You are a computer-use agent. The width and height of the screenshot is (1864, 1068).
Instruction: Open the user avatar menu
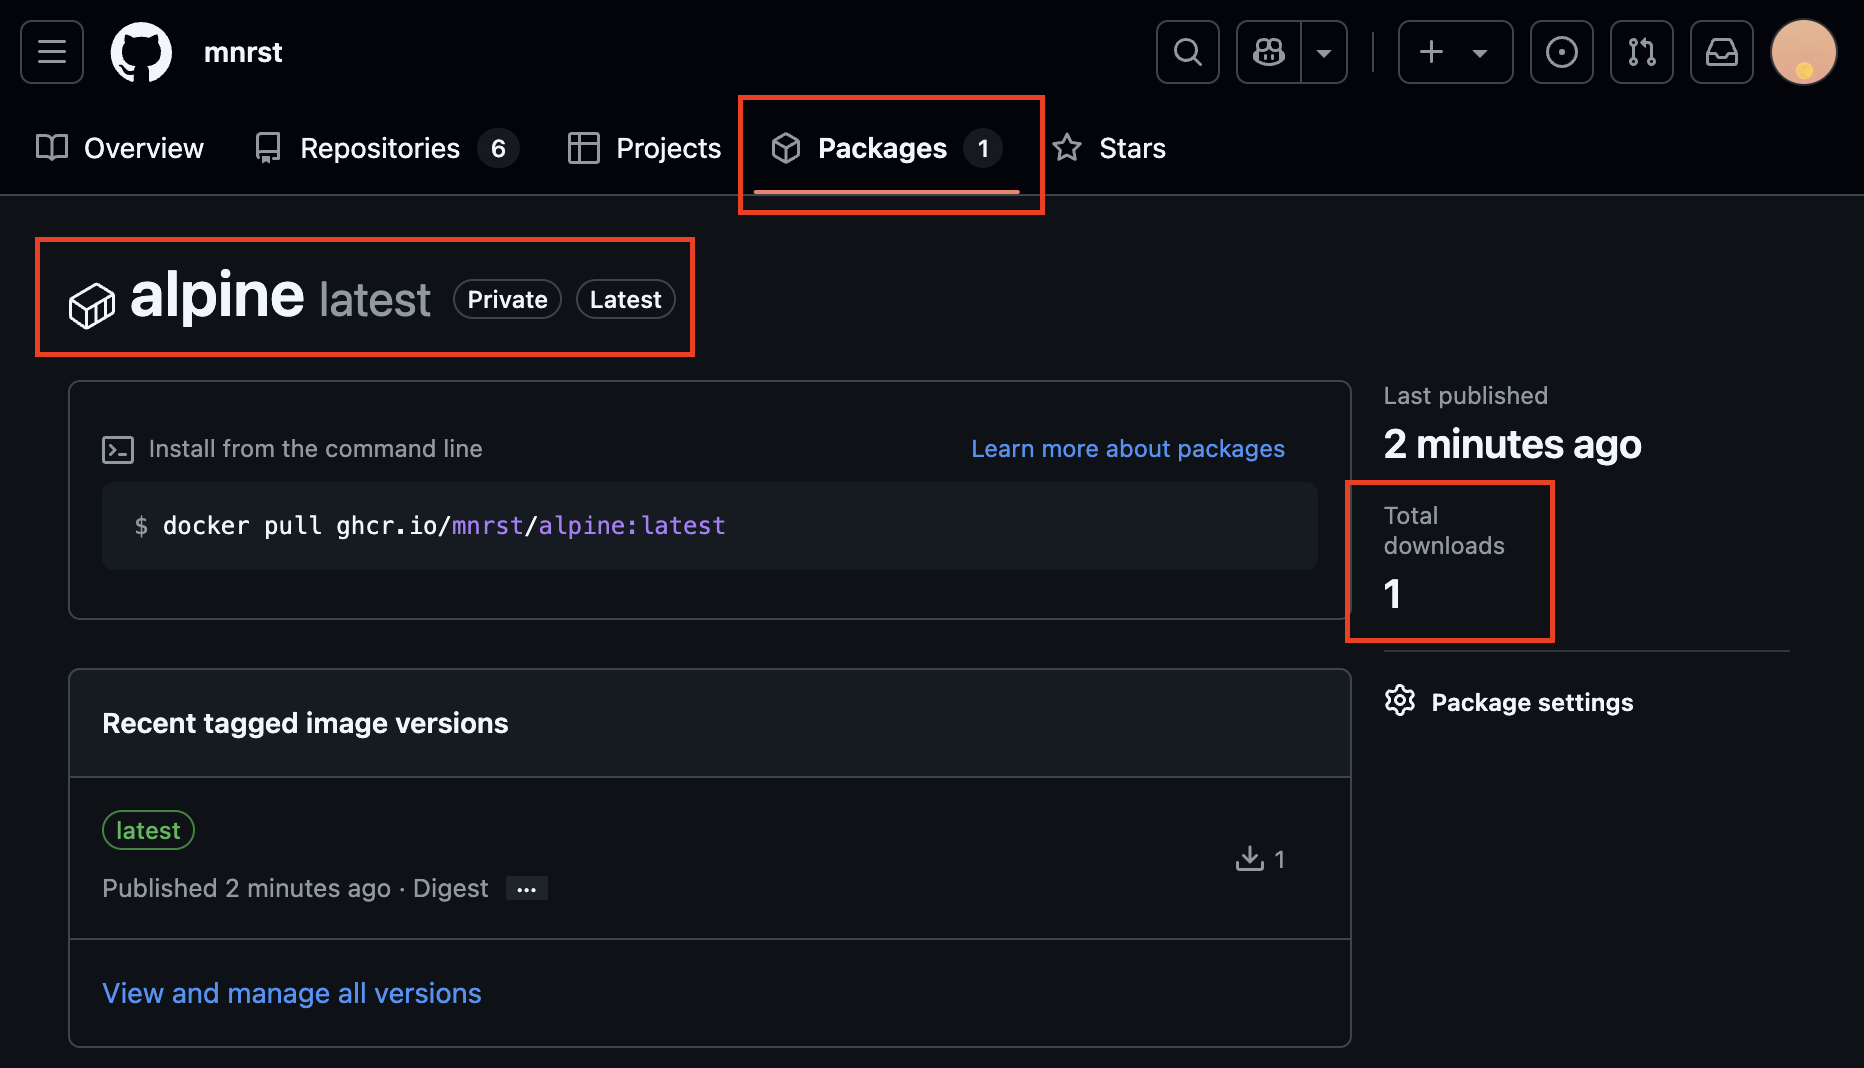coord(1803,52)
